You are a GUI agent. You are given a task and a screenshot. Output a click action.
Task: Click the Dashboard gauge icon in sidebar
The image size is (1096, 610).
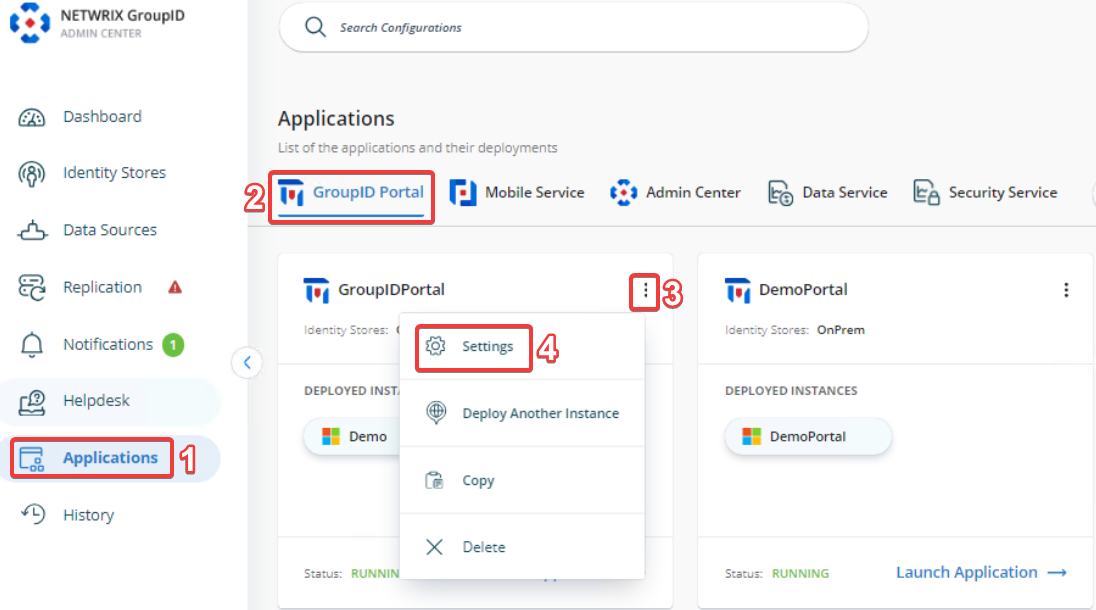[33, 117]
